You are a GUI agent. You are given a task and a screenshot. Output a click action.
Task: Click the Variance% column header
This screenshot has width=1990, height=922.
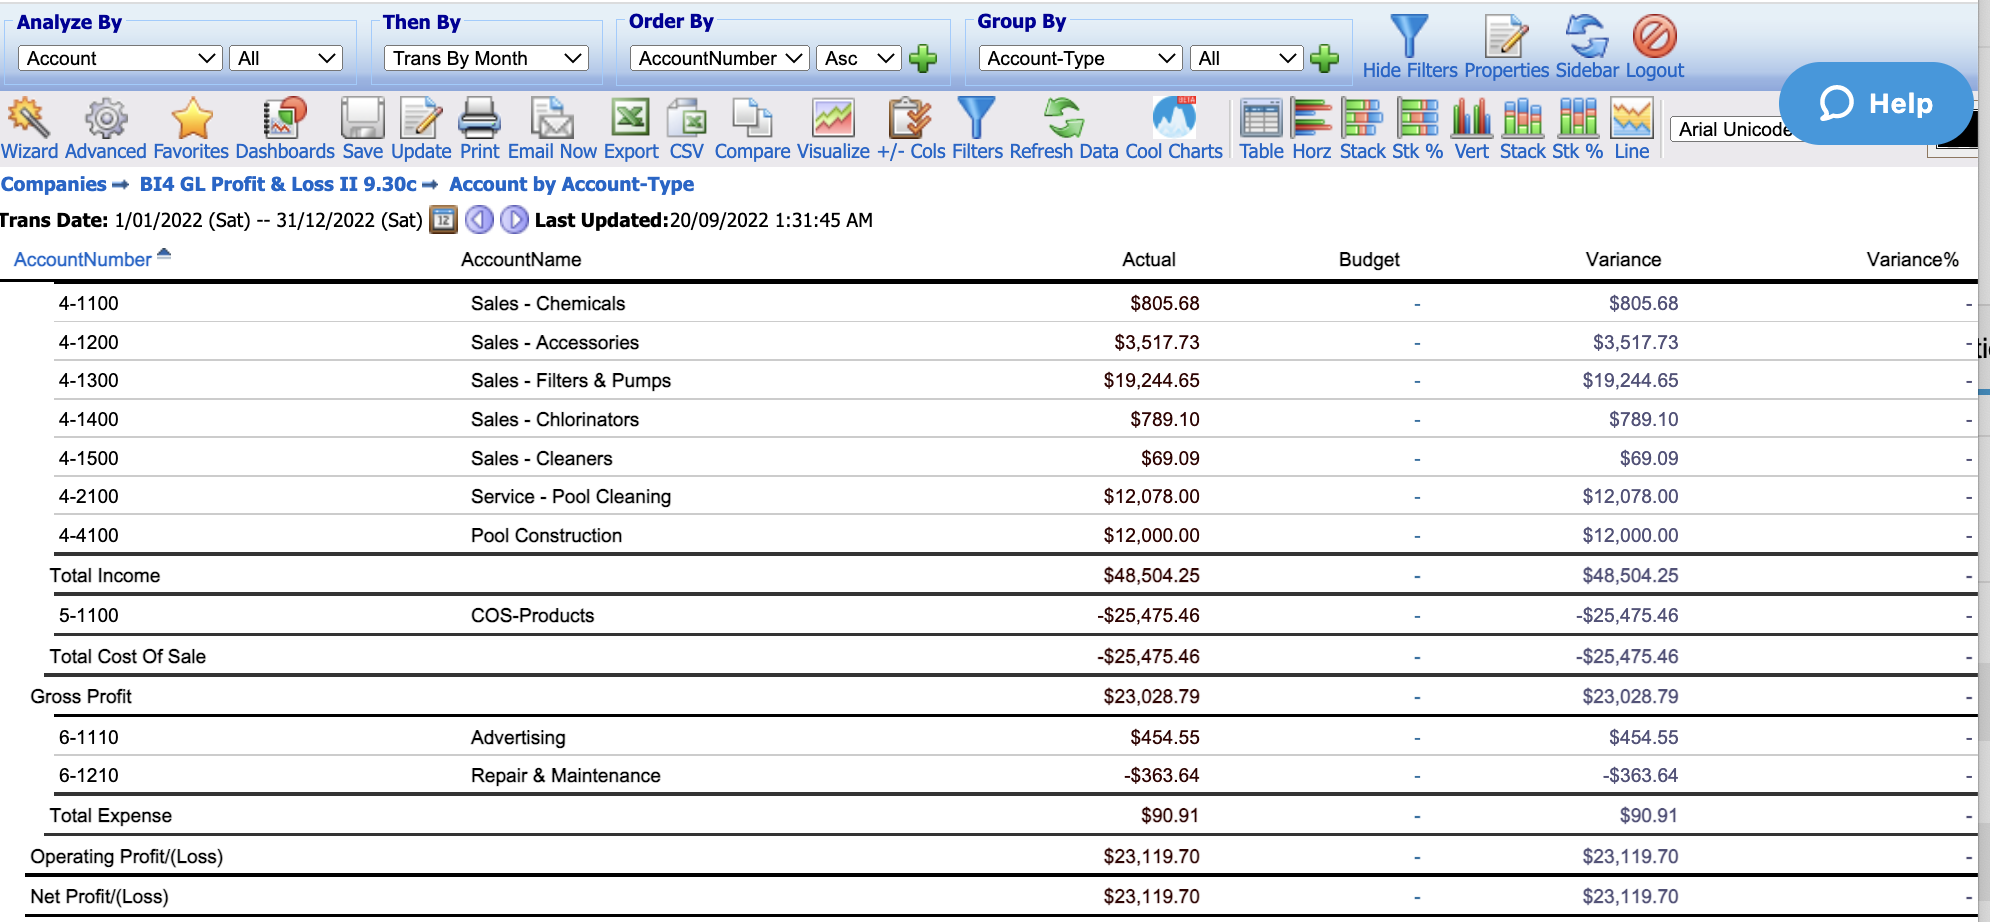tap(1912, 259)
